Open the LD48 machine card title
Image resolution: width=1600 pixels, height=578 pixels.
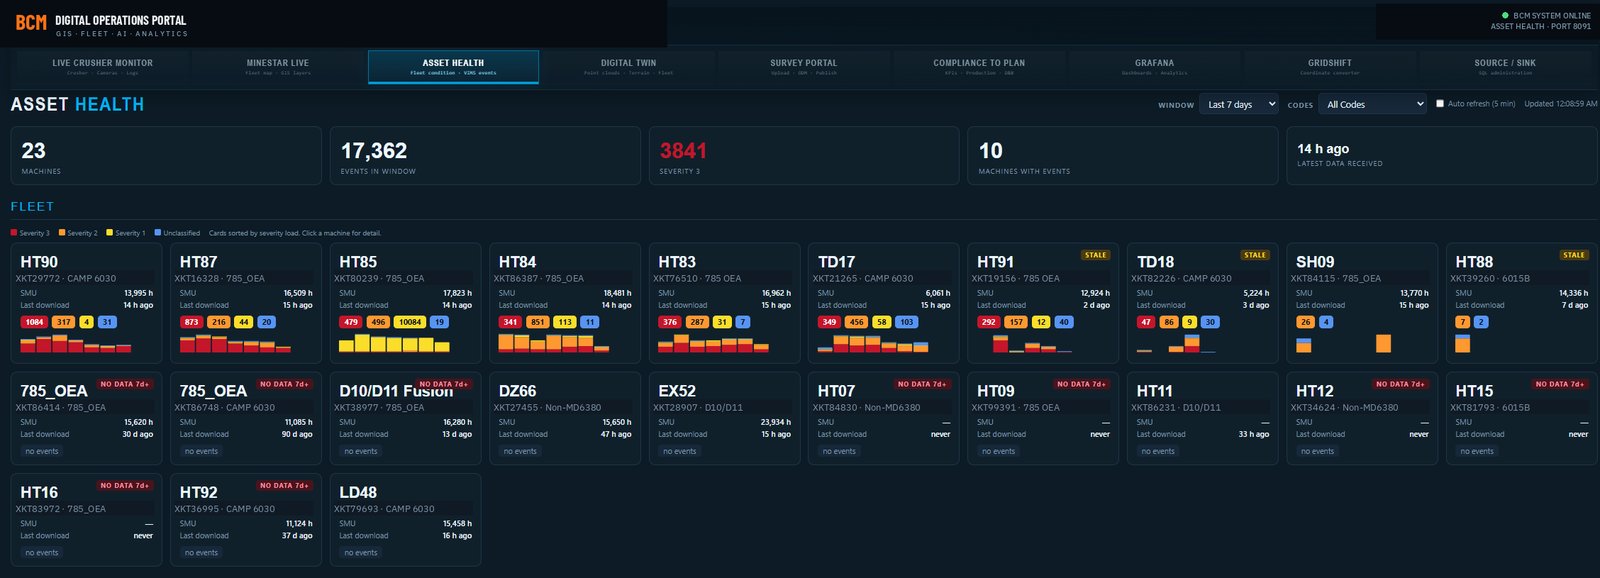point(358,492)
